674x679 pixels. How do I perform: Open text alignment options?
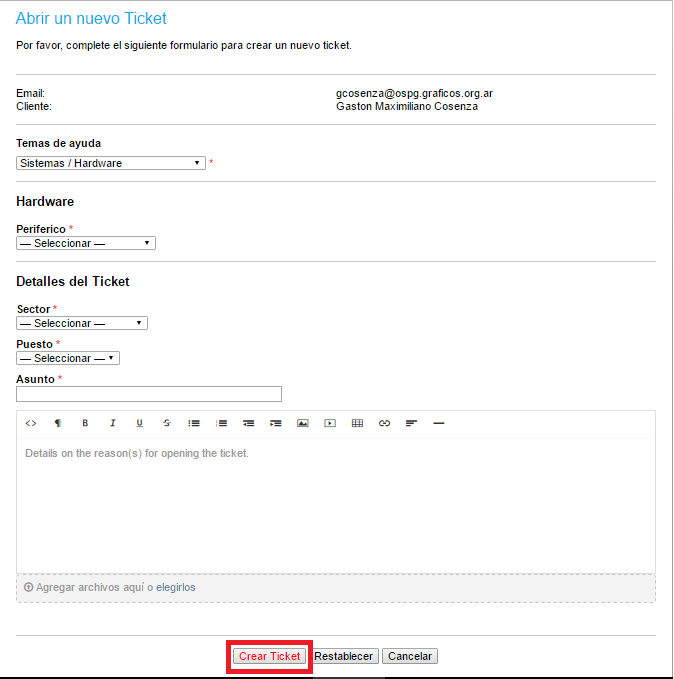(x=411, y=423)
